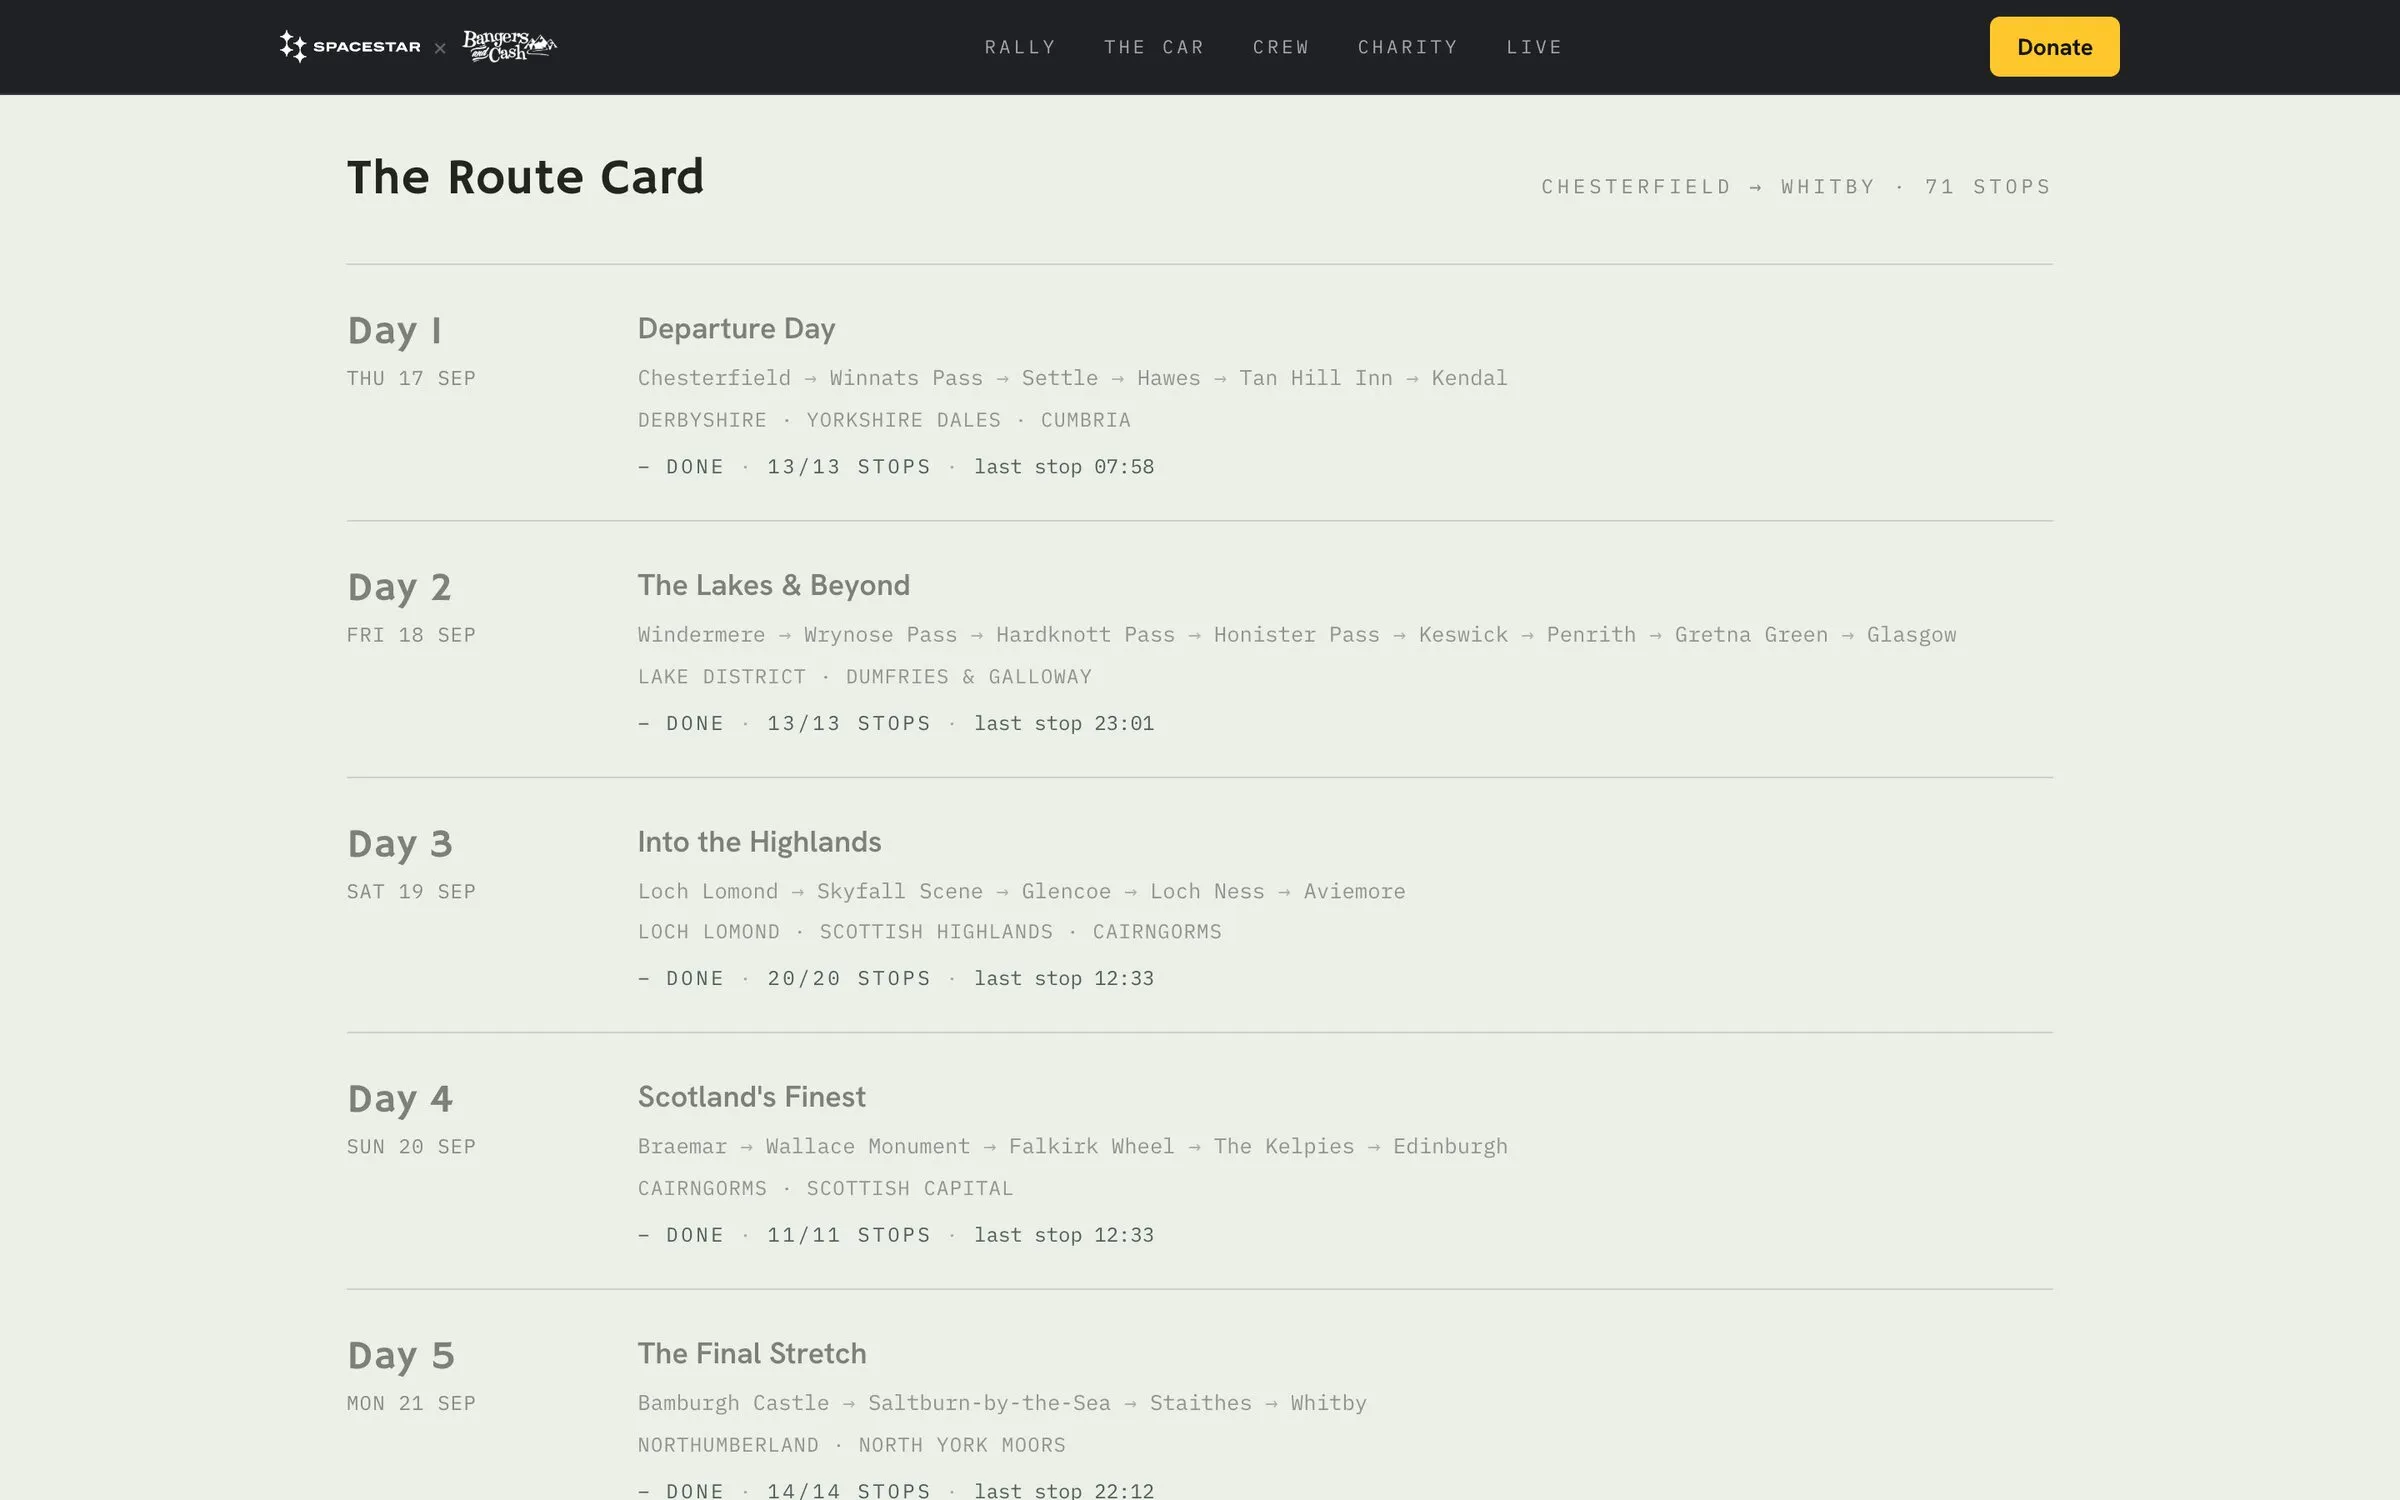Viewport: 2400px width, 1500px height.
Task: Click the Day 1 label
Action: [x=394, y=331]
